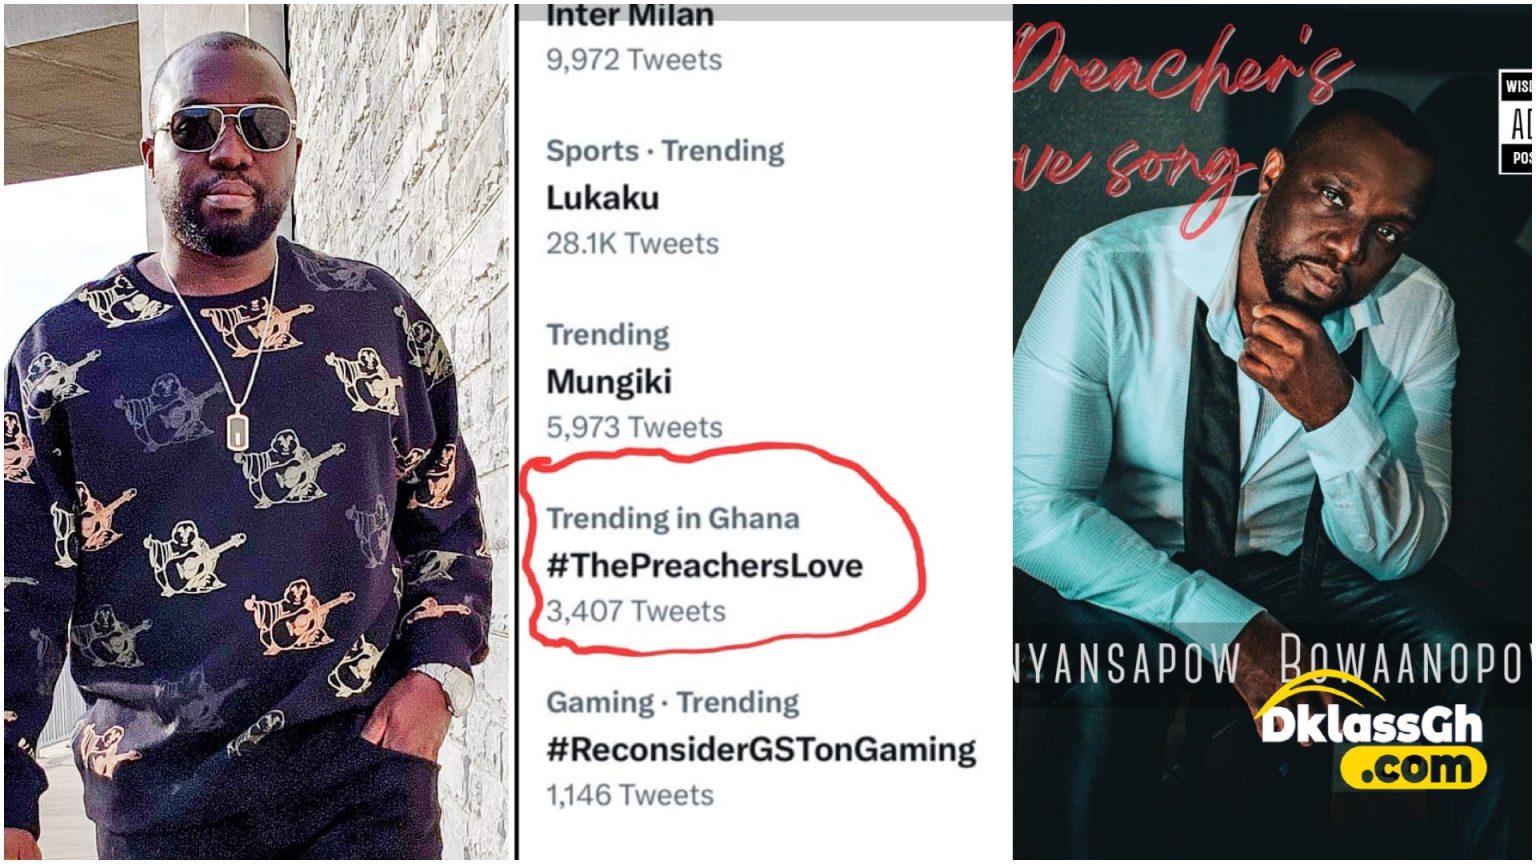1536x864 pixels.
Task: Select the Preacher's Love Song cover art
Action: tap(1272, 432)
